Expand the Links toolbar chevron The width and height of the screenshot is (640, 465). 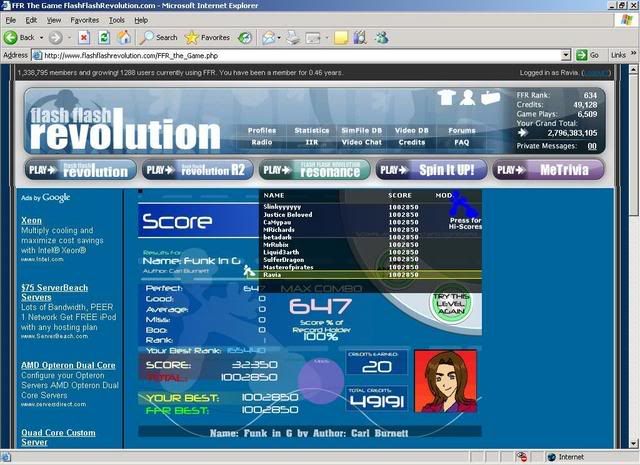[632, 55]
